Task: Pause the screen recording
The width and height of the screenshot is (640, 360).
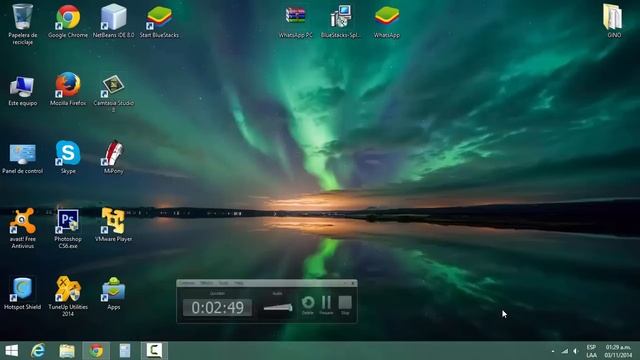Action: pyautogui.click(x=326, y=305)
